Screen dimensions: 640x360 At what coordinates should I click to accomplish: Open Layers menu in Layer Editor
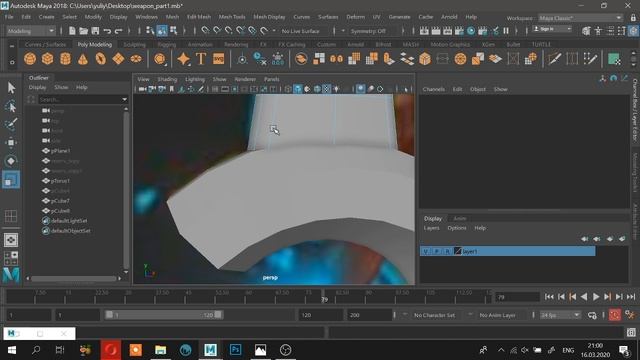click(x=431, y=228)
